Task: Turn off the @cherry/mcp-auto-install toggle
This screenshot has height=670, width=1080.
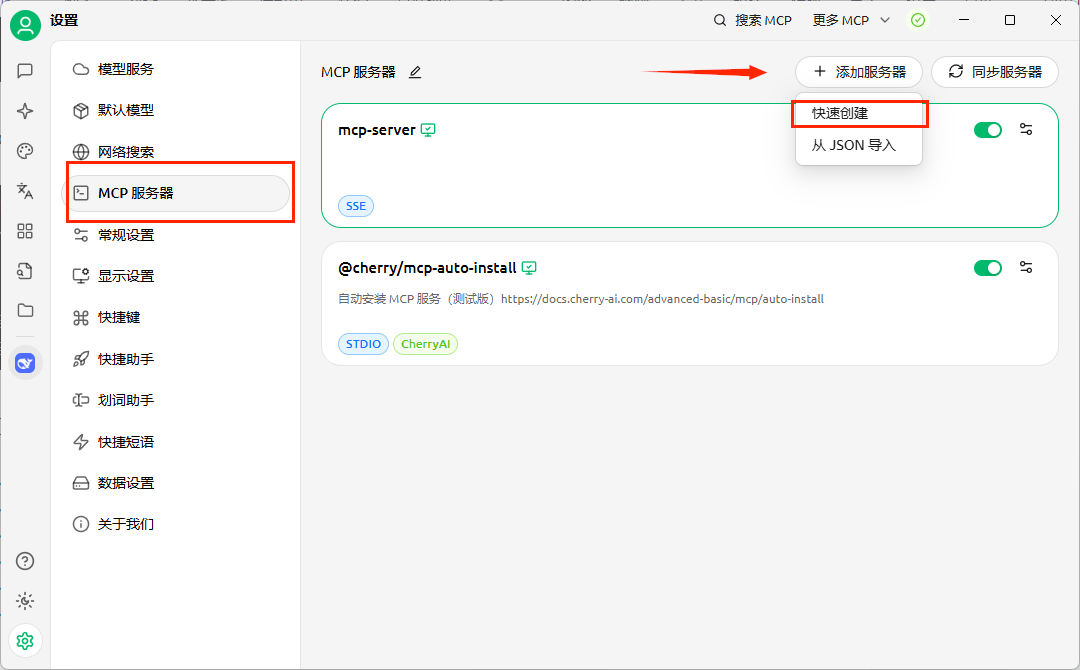Action: click(988, 267)
